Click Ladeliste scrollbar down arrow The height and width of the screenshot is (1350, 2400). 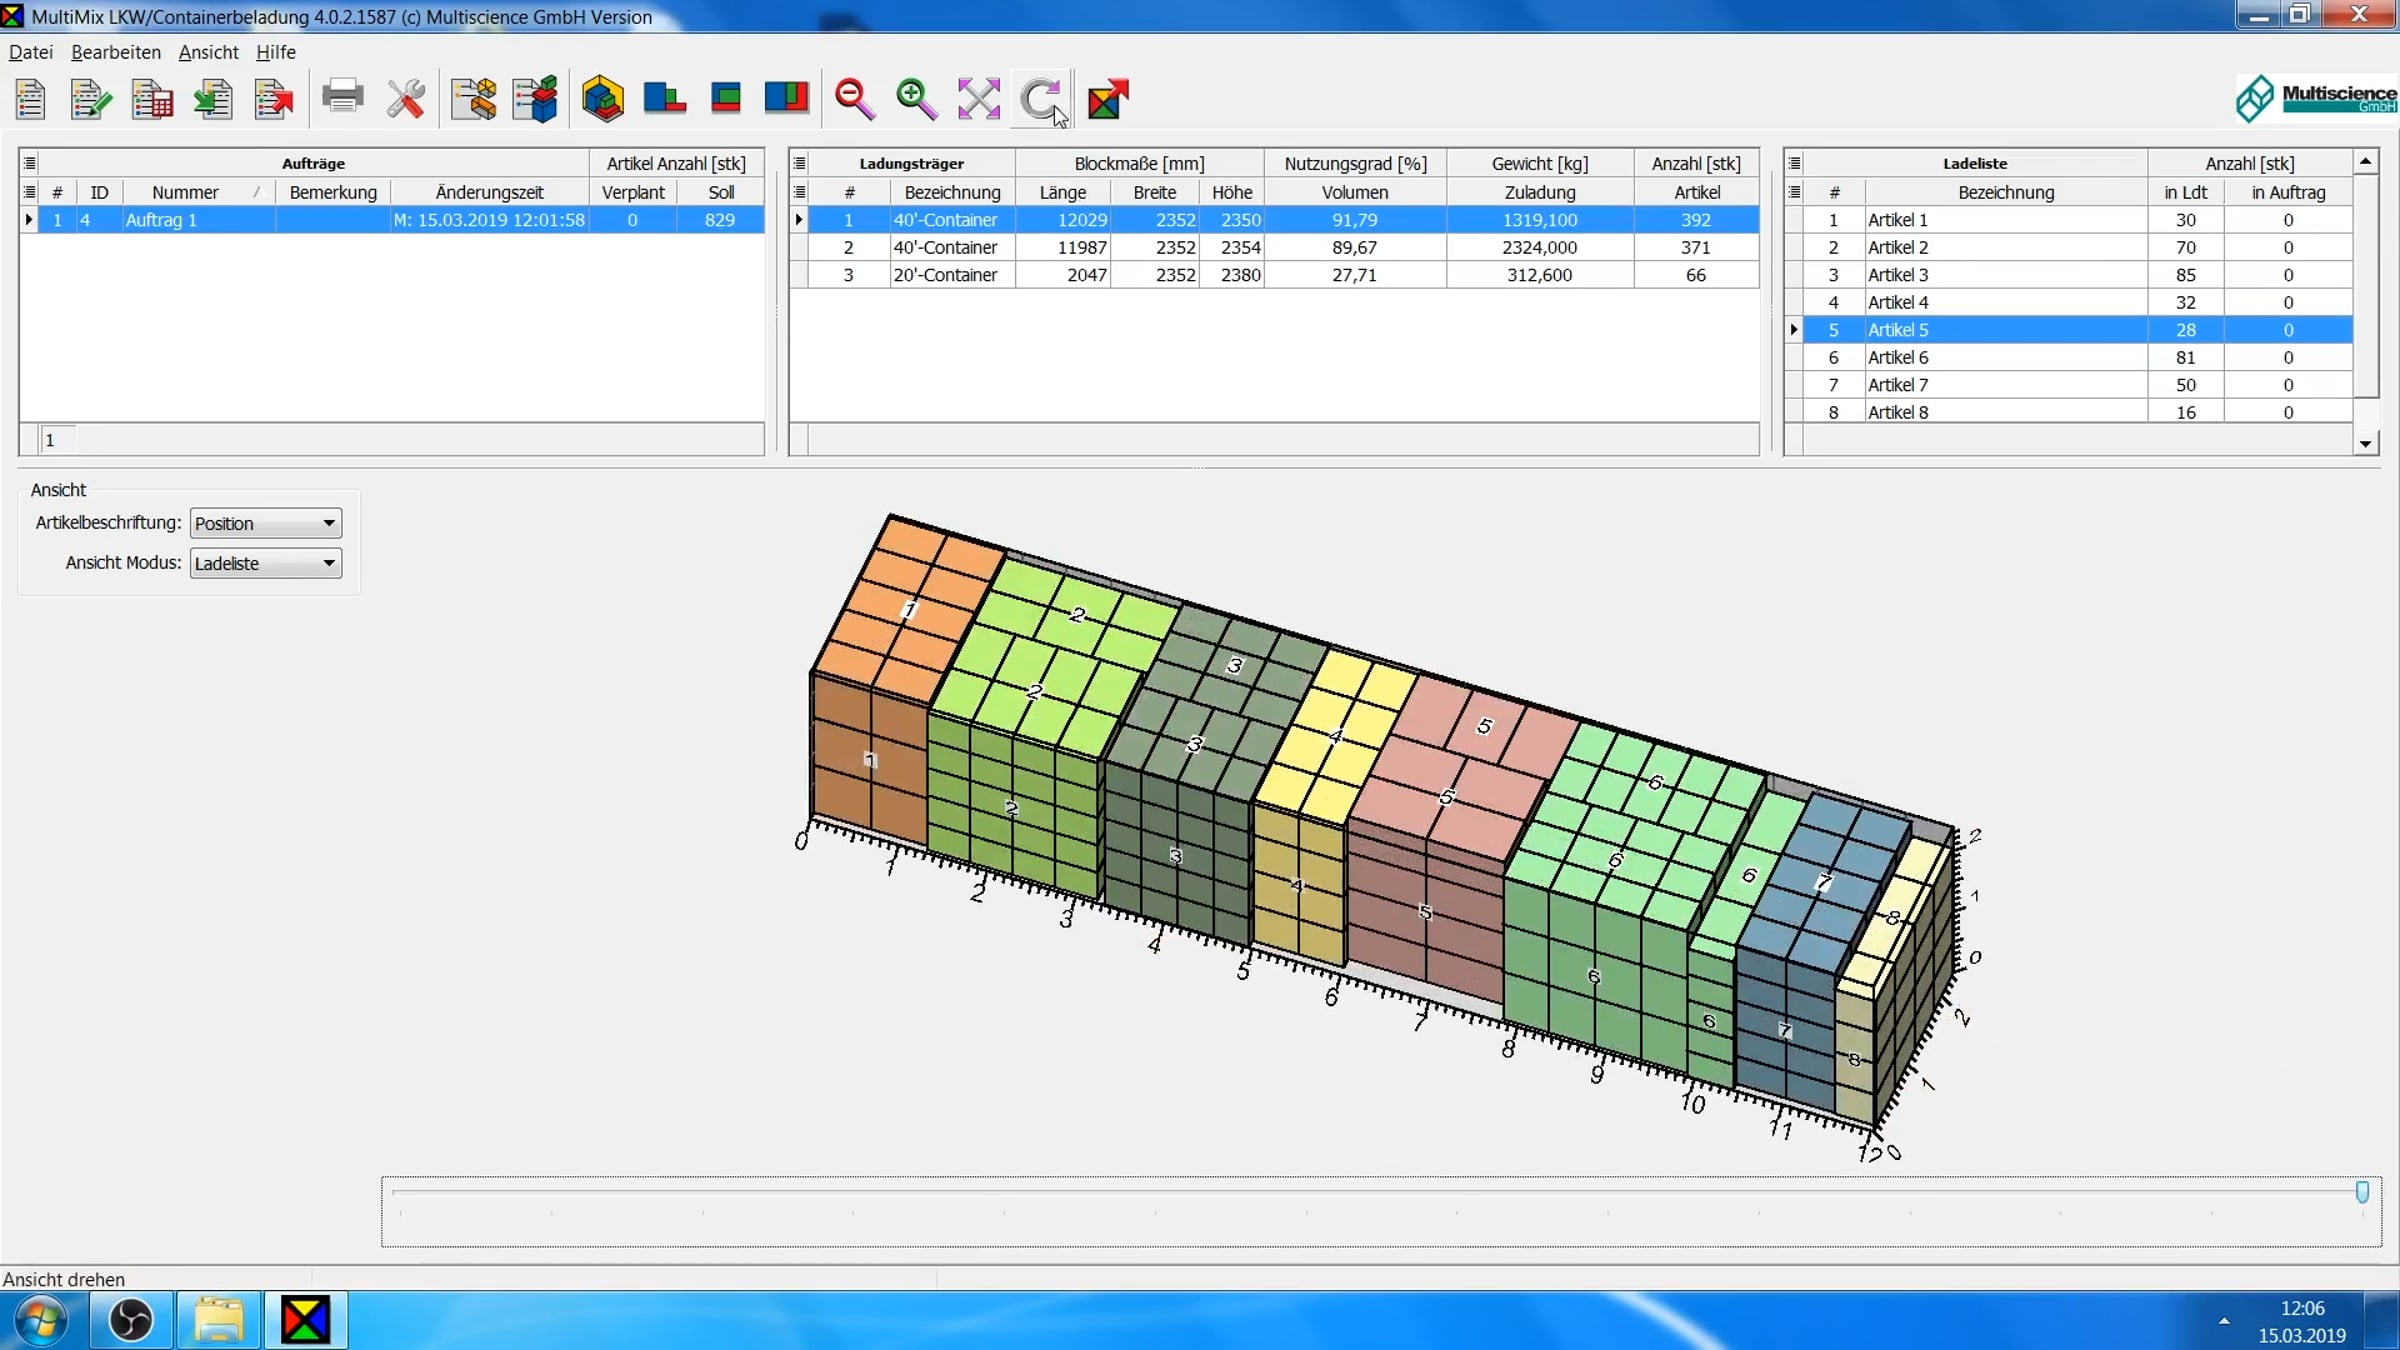click(x=2365, y=444)
